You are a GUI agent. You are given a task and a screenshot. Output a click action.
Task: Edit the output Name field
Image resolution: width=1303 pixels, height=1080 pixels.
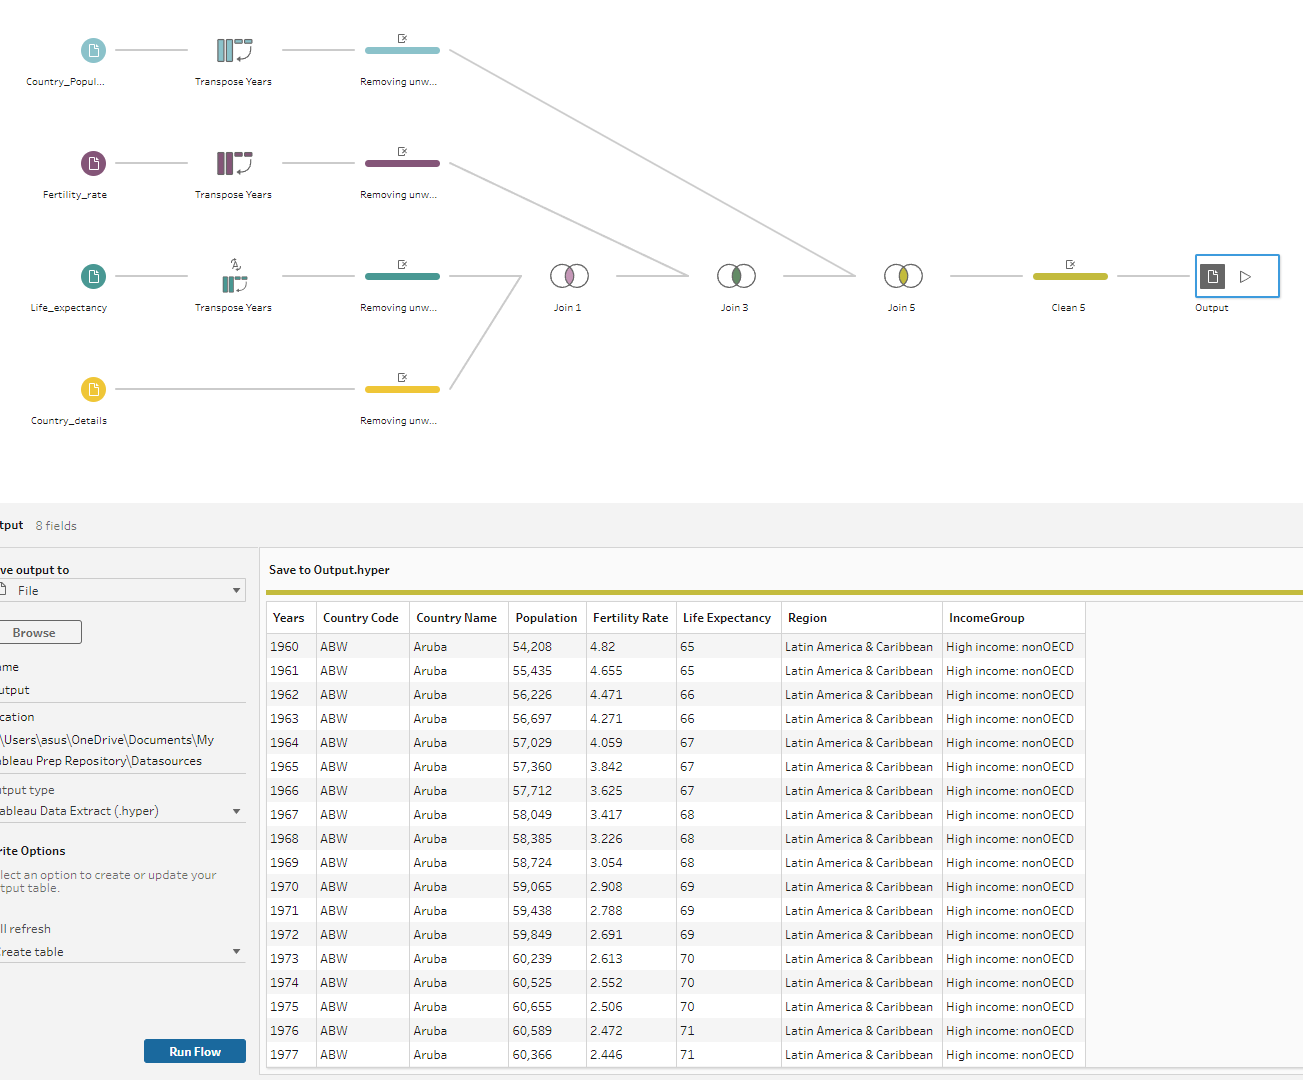point(122,690)
